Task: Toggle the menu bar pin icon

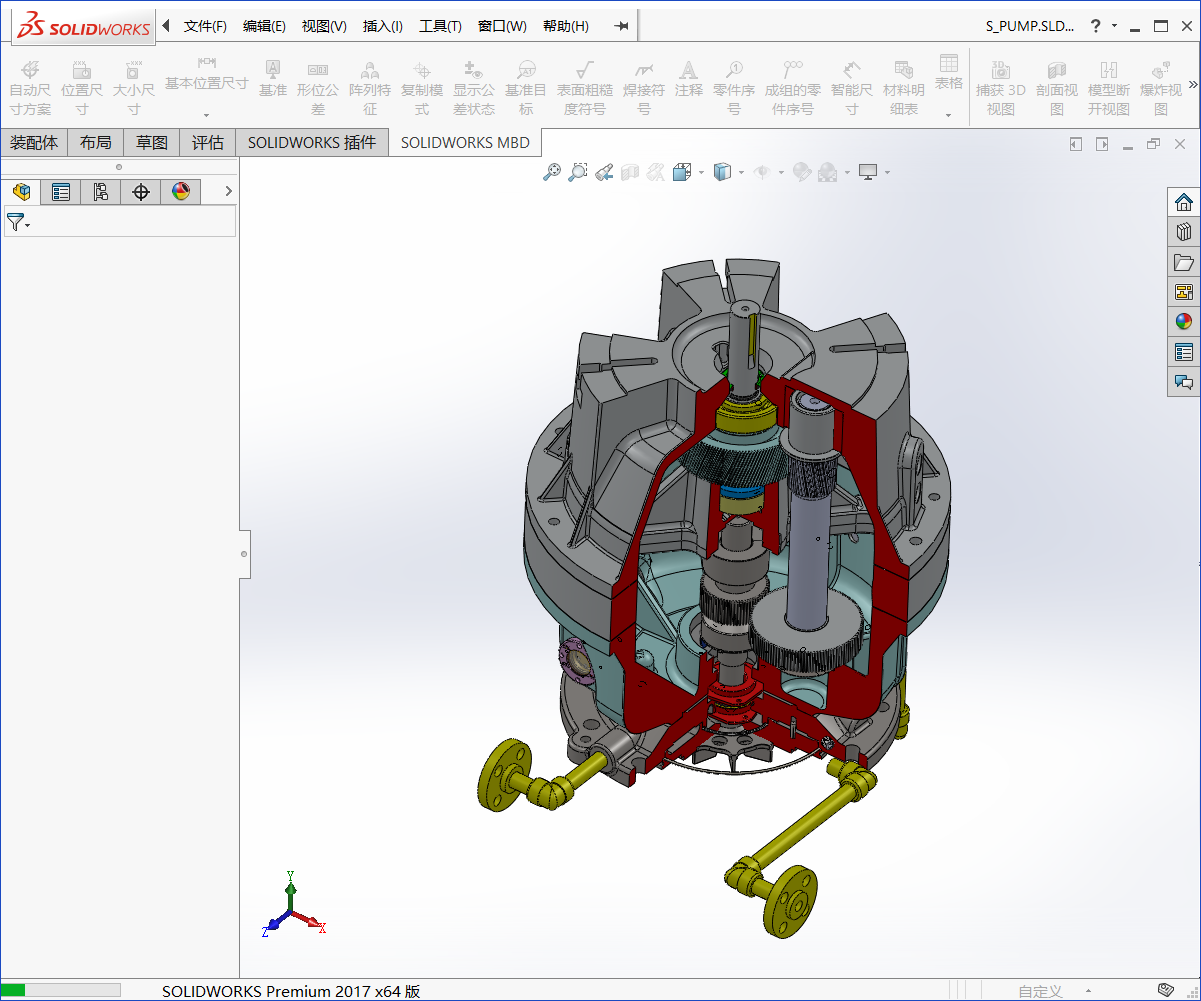Action: tap(621, 26)
